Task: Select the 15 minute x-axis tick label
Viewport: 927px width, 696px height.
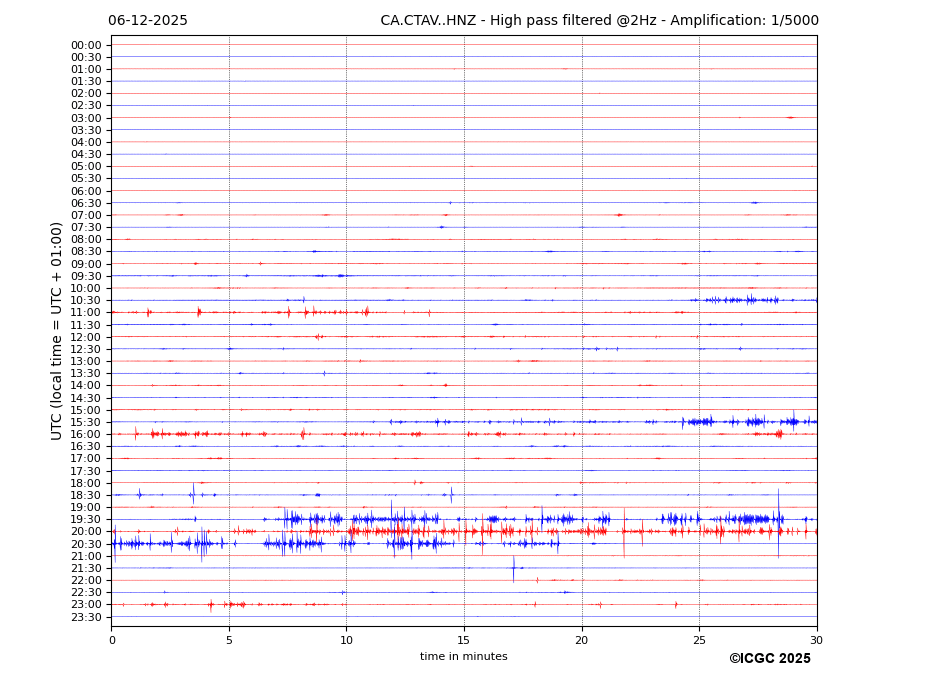Action: pos(464,640)
